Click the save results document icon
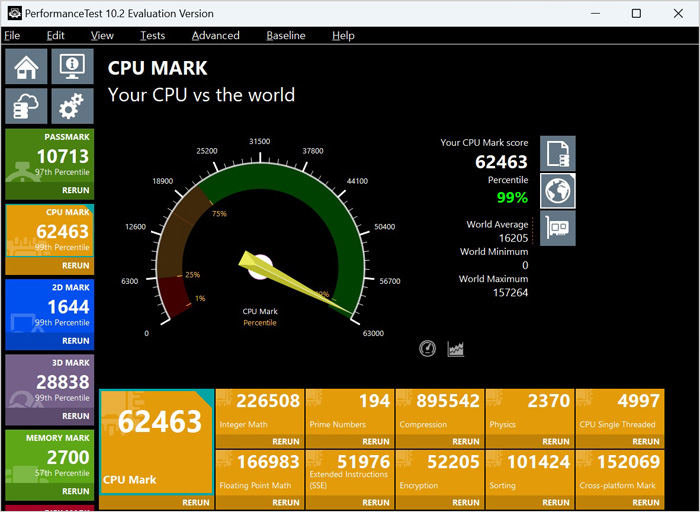Viewport: 700px width, 512px height. point(558,154)
